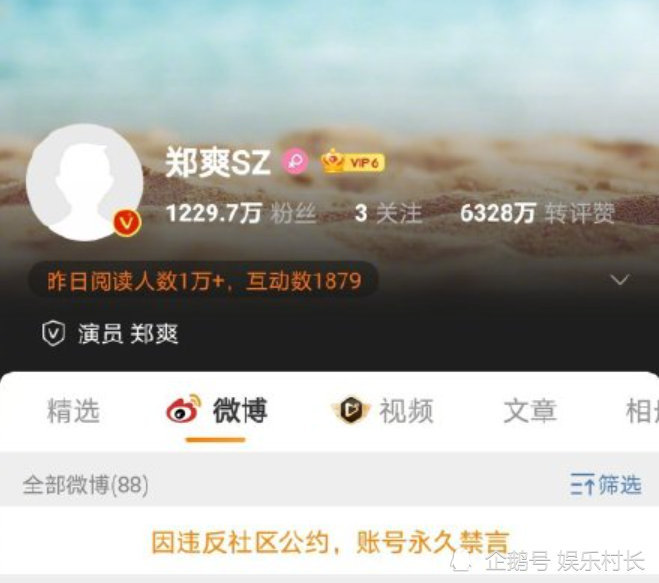Expand the profile info chevron
The height and width of the screenshot is (583, 659).
(x=620, y=280)
